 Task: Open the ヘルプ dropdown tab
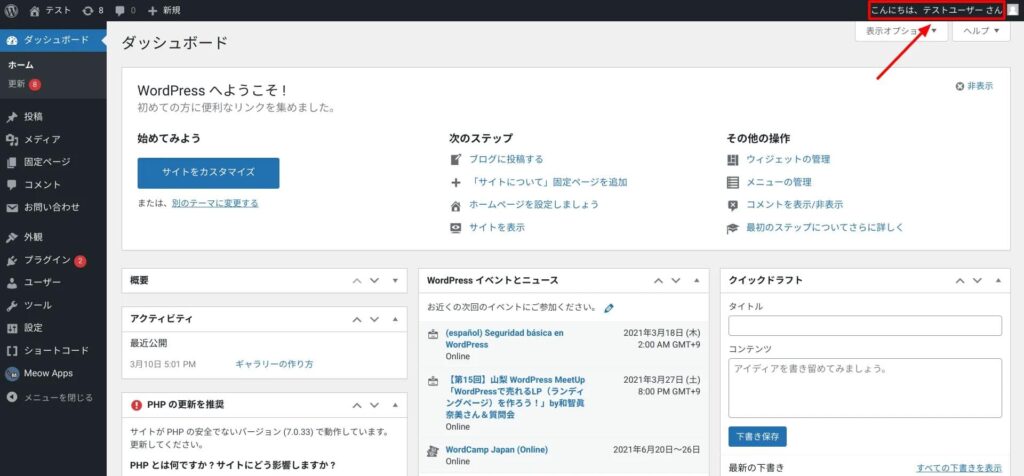982,31
